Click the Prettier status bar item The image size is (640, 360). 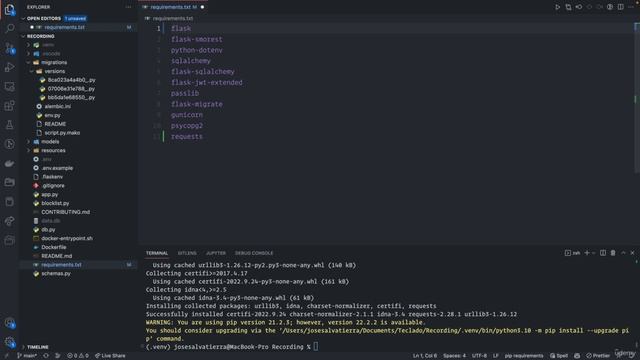coord(598,356)
